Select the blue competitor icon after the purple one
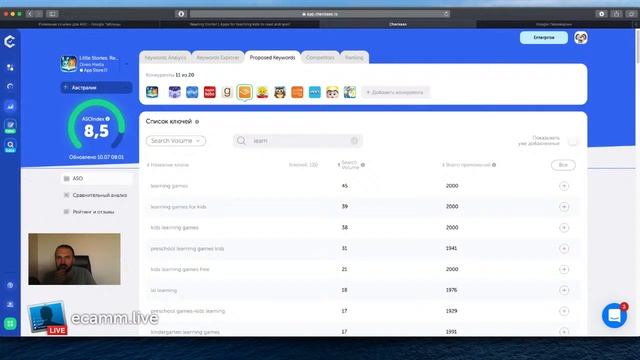640x360 pixels. pyautogui.click(x=192, y=92)
